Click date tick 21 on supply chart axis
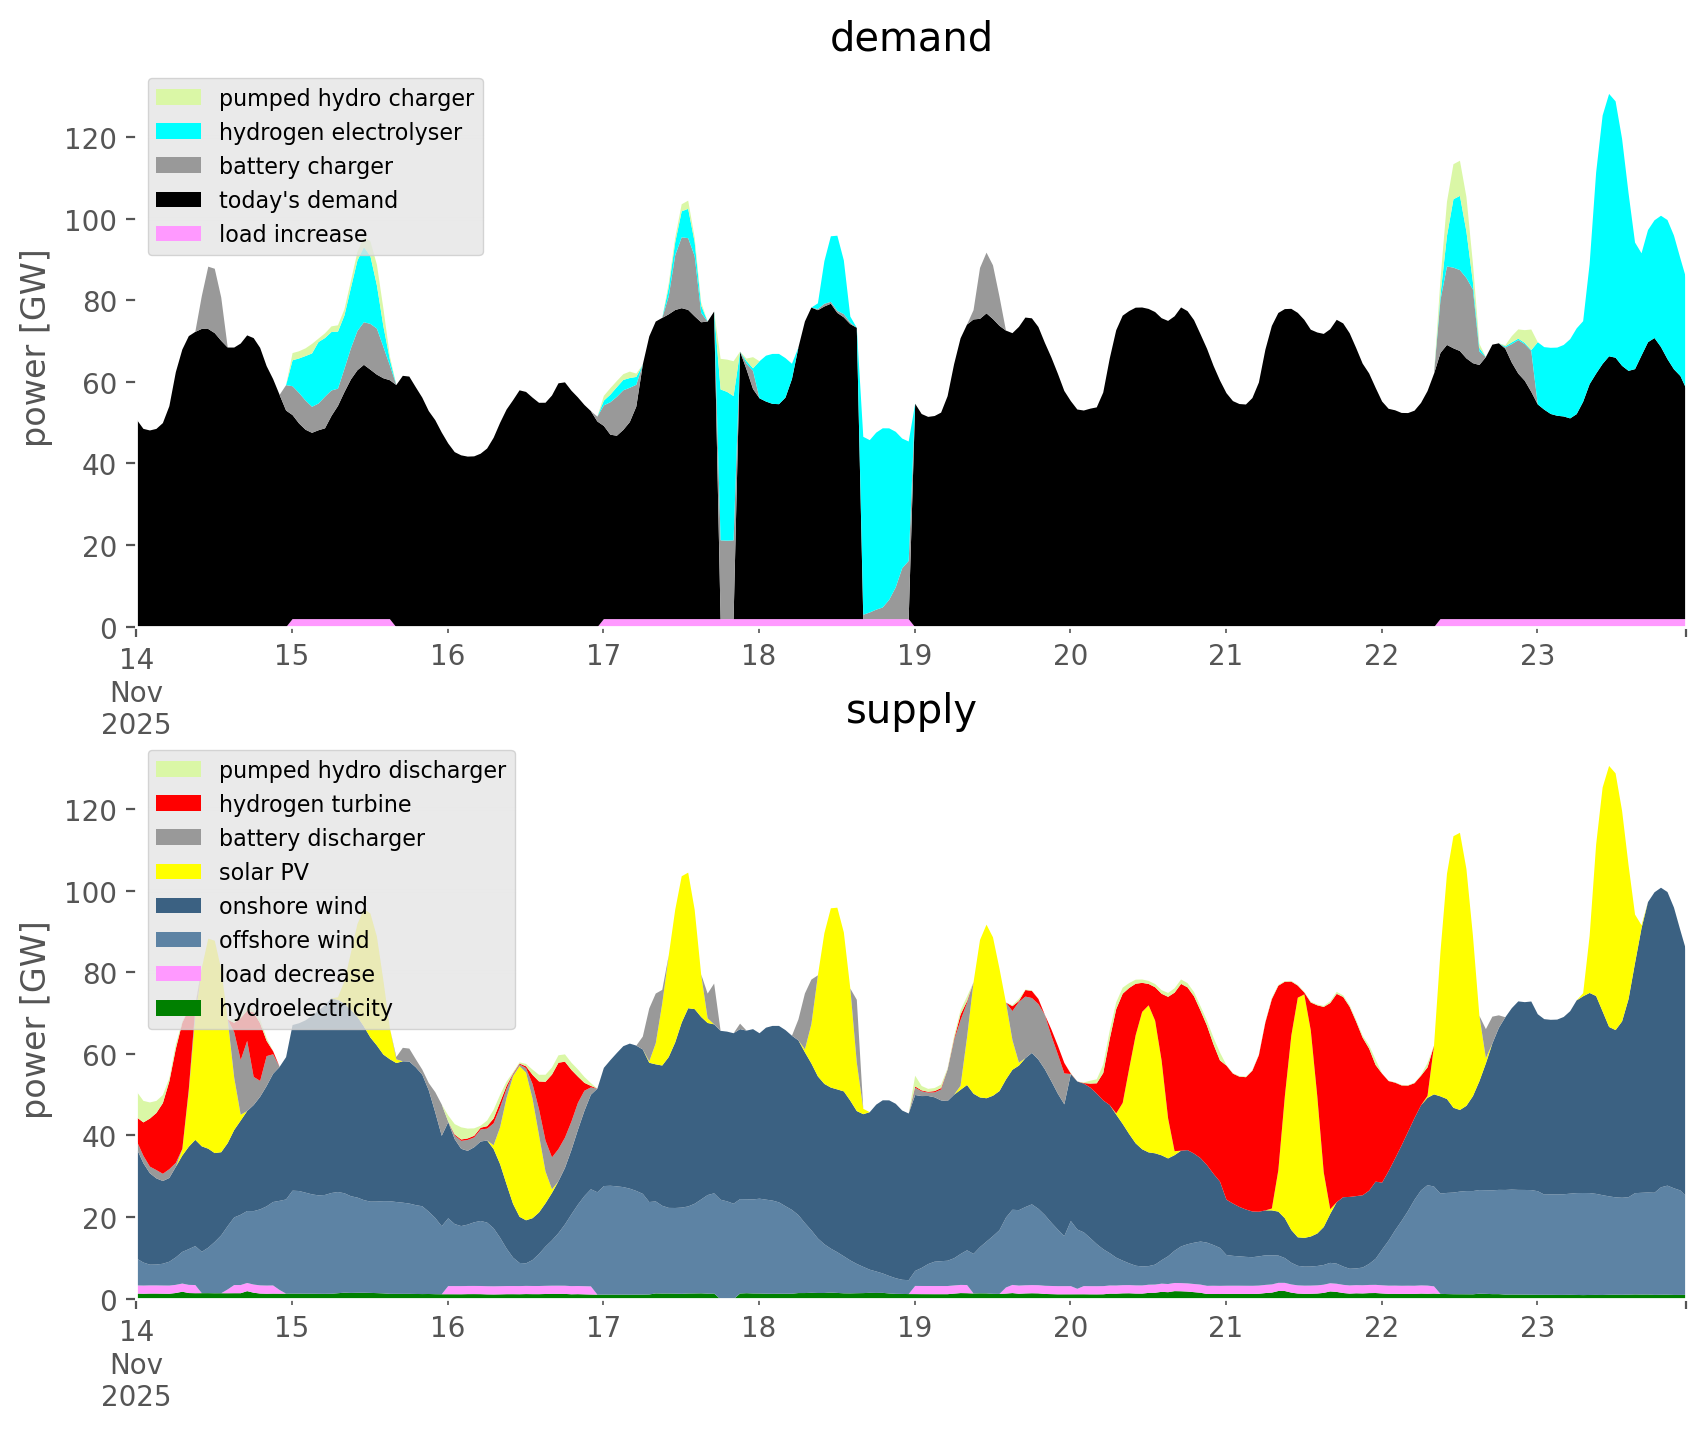1706x1431 pixels. pyautogui.click(x=1225, y=1328)
